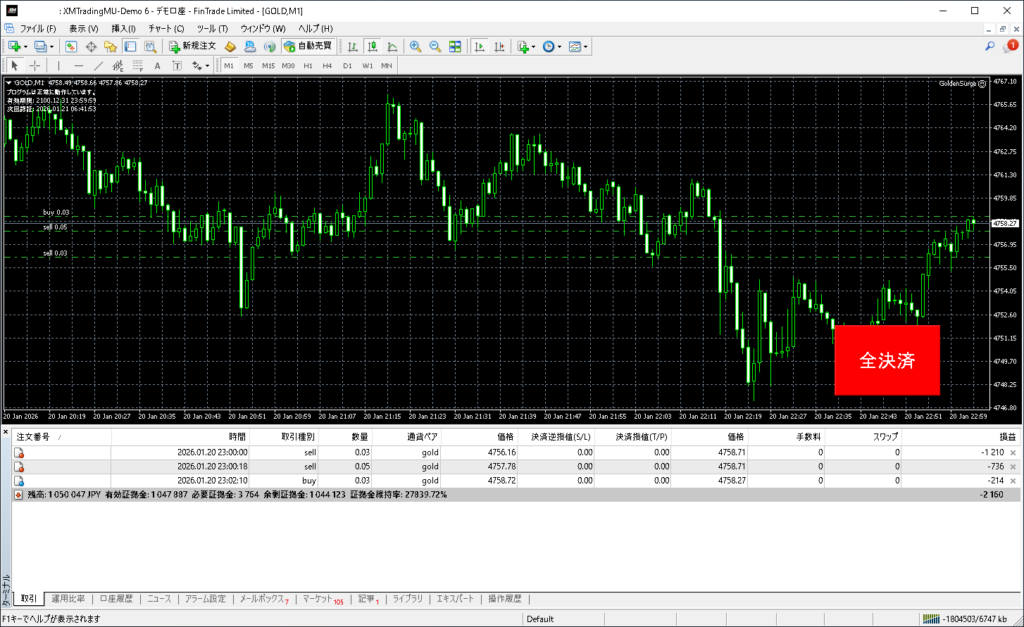
Task: Close the buy gold order row
Action: point(1012,480)
